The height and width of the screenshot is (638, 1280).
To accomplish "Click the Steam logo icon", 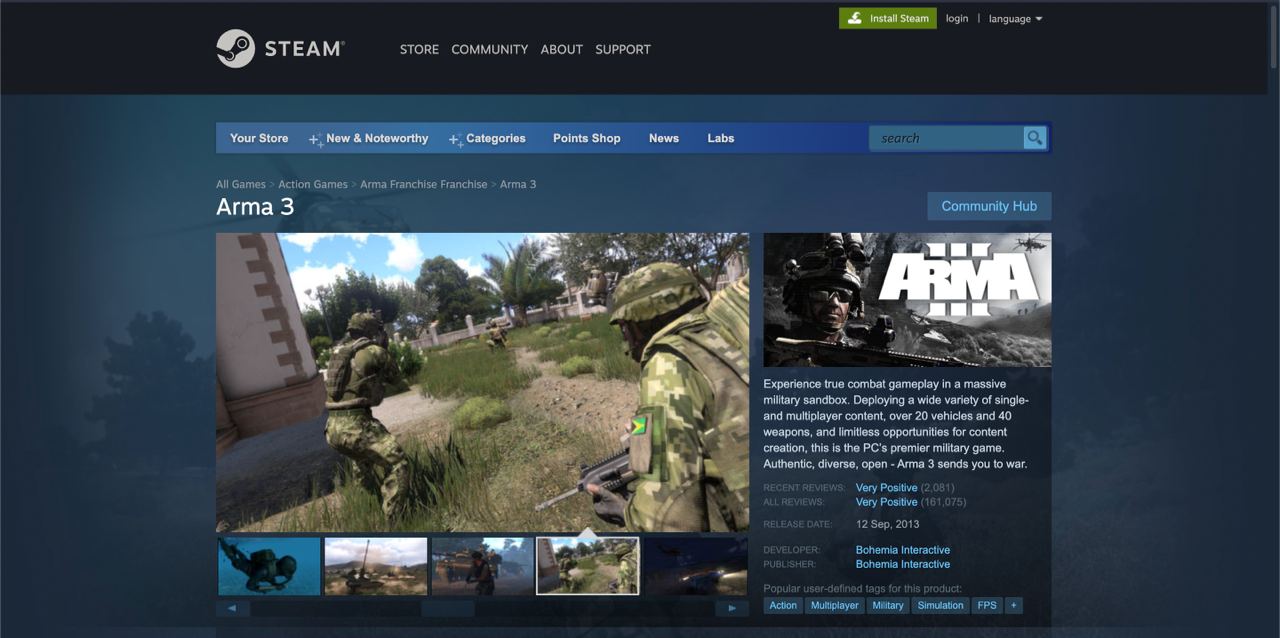I will pos(236,49).
